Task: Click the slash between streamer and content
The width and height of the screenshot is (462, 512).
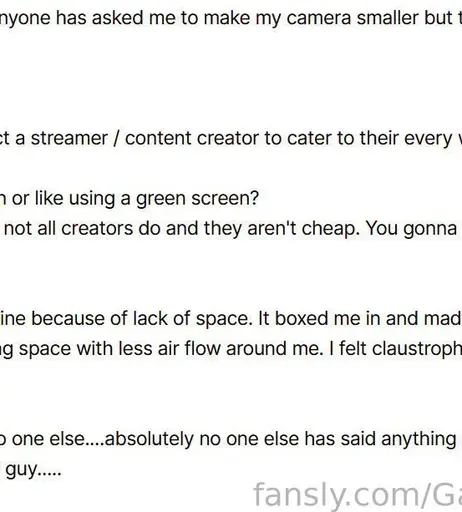Action: pyautogui.click(x=116, y=138)
